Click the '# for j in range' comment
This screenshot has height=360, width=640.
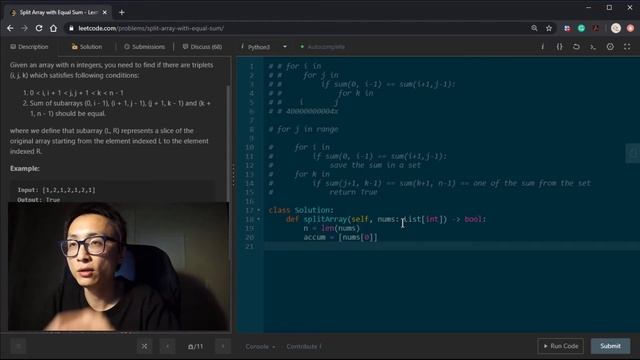point(303,129)
